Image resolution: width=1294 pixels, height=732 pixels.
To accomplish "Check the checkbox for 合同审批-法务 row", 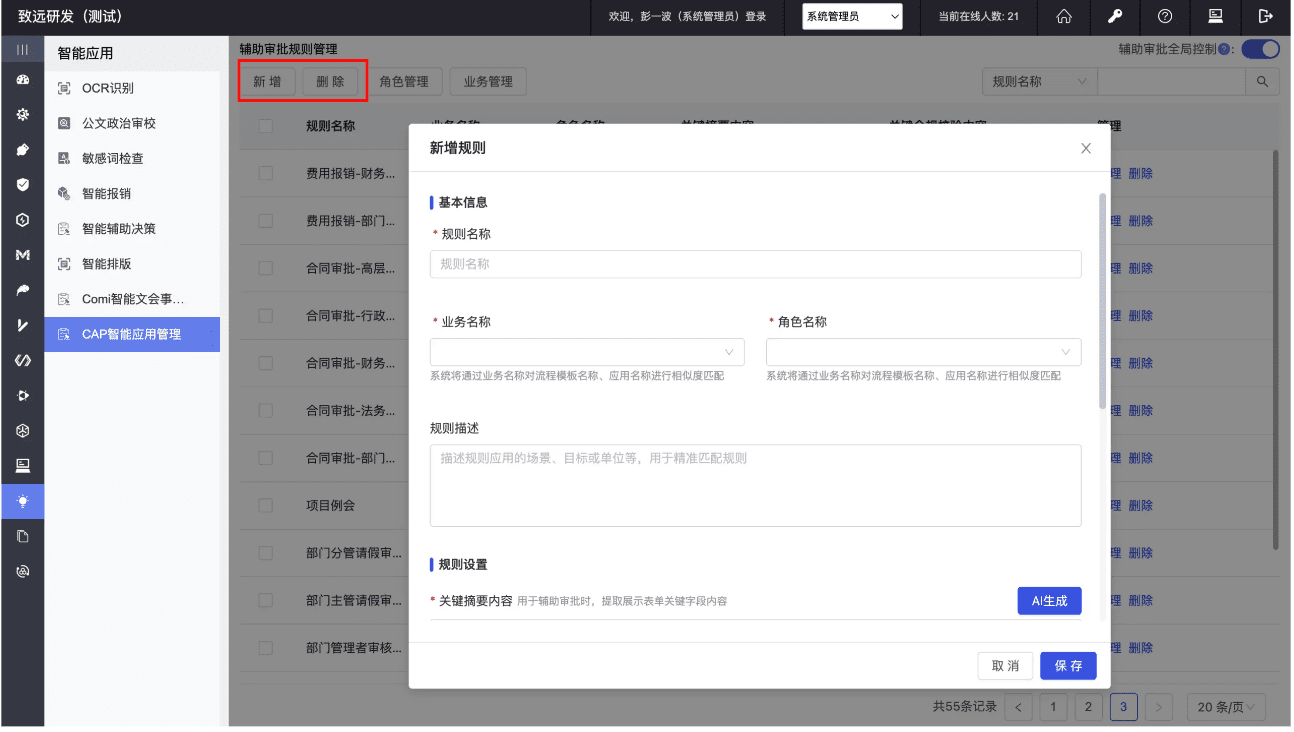I will coord(265,411).
